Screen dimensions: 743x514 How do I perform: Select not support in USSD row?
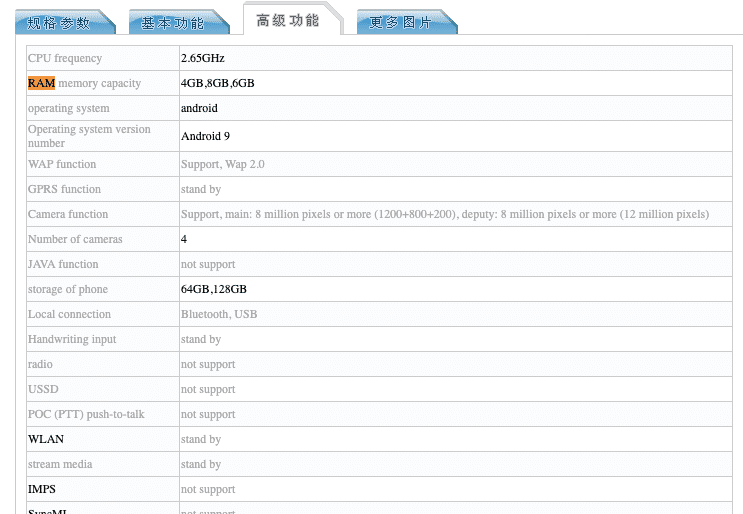coord(208,389)
